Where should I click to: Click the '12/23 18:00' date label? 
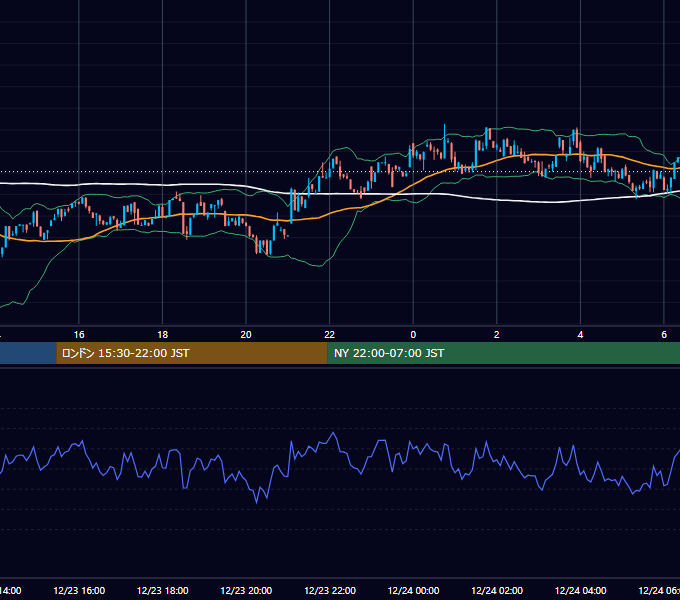163,590
